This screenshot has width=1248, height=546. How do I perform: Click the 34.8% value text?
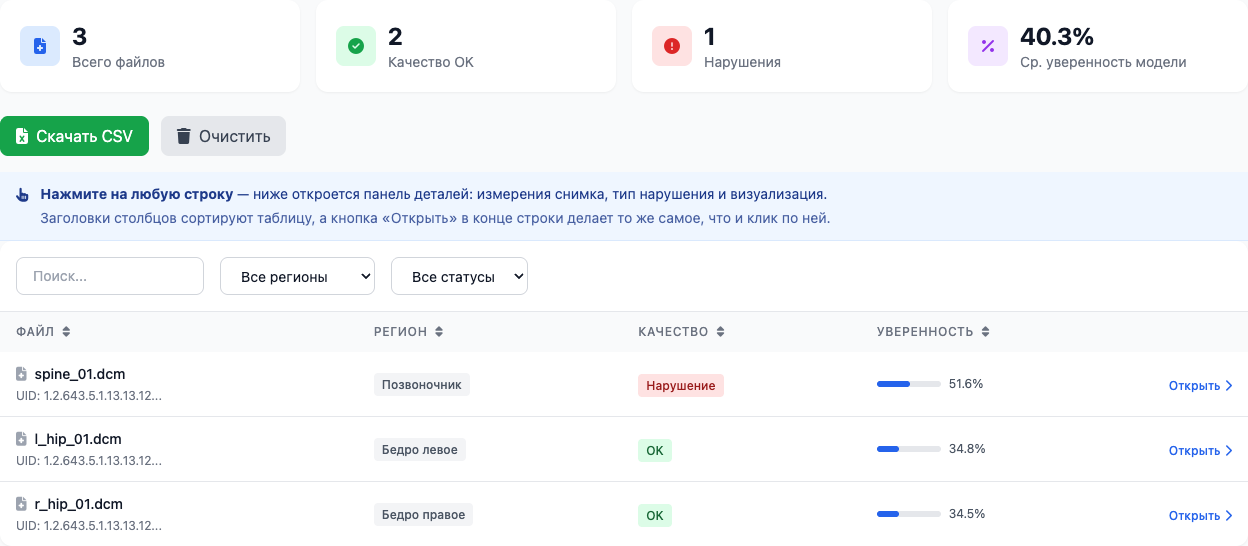click(x=967, y=449)
